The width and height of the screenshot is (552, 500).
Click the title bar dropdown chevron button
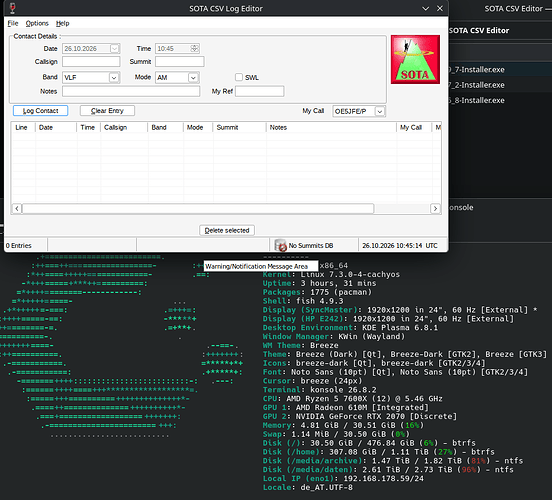425,8
